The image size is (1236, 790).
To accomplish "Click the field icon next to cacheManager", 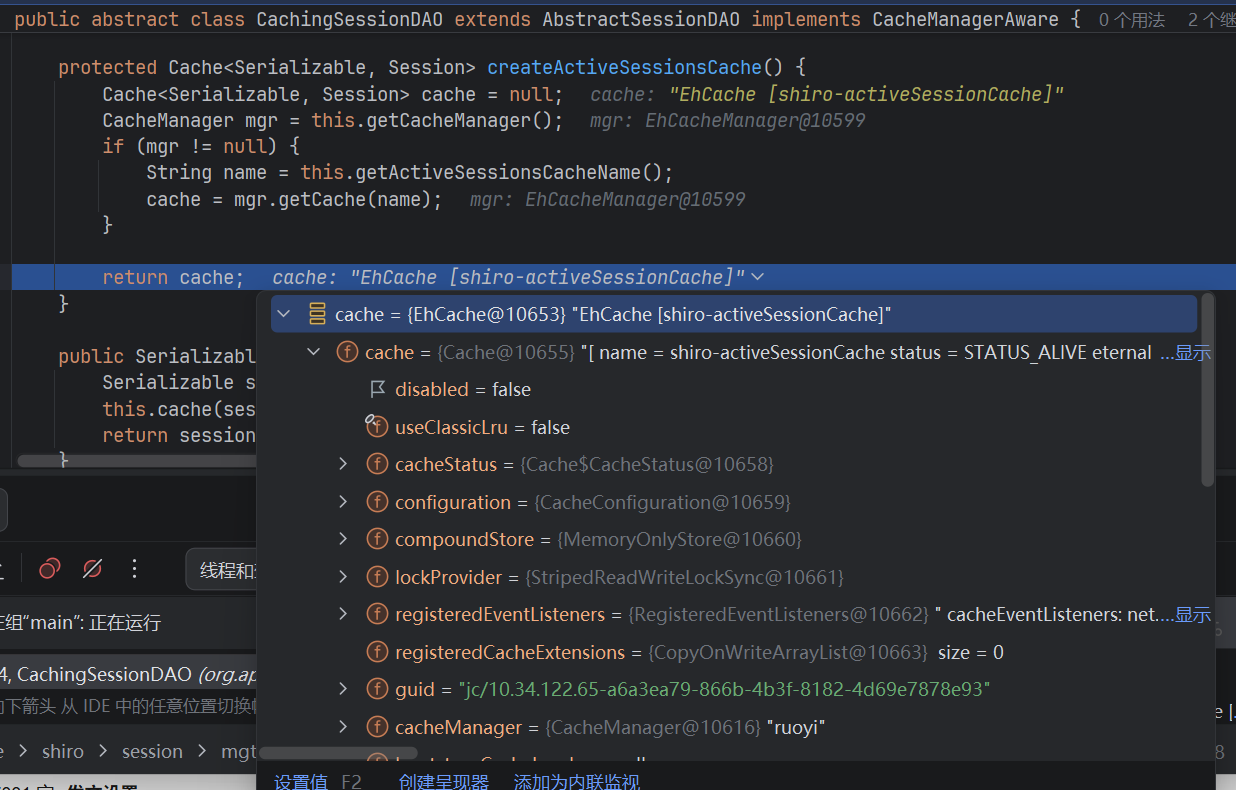I will click(x=377, y=727).
